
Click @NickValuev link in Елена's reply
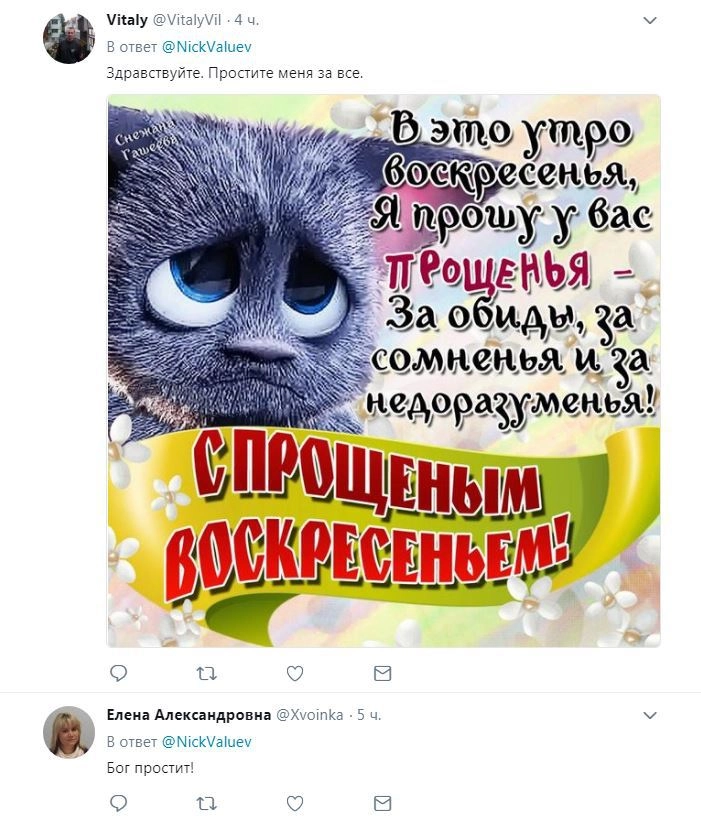[x=207, y=742]
